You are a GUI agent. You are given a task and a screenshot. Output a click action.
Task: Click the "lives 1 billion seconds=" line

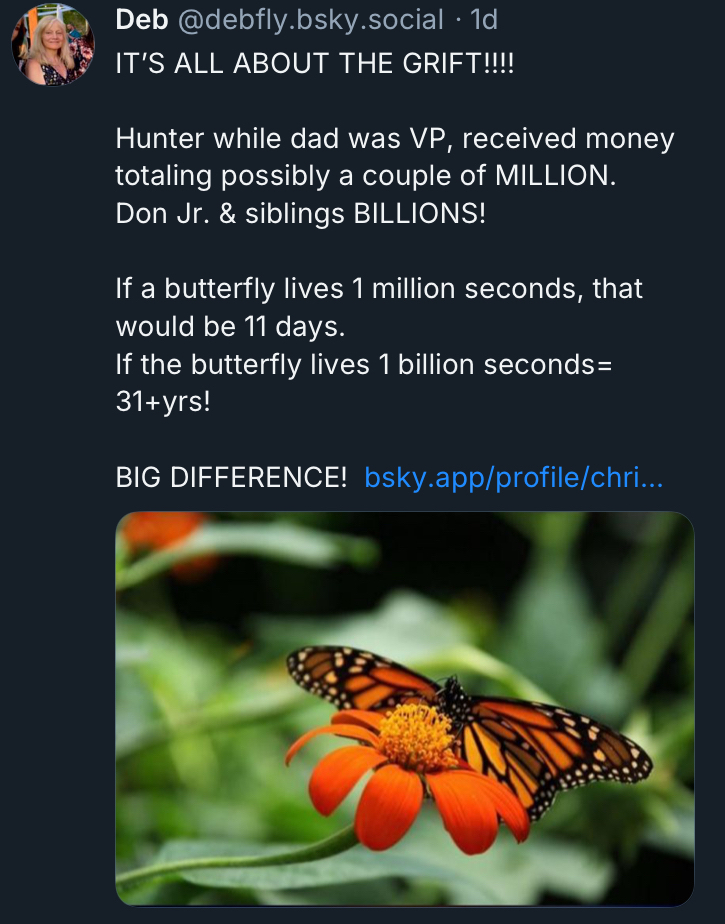click(x=363, y=364)
